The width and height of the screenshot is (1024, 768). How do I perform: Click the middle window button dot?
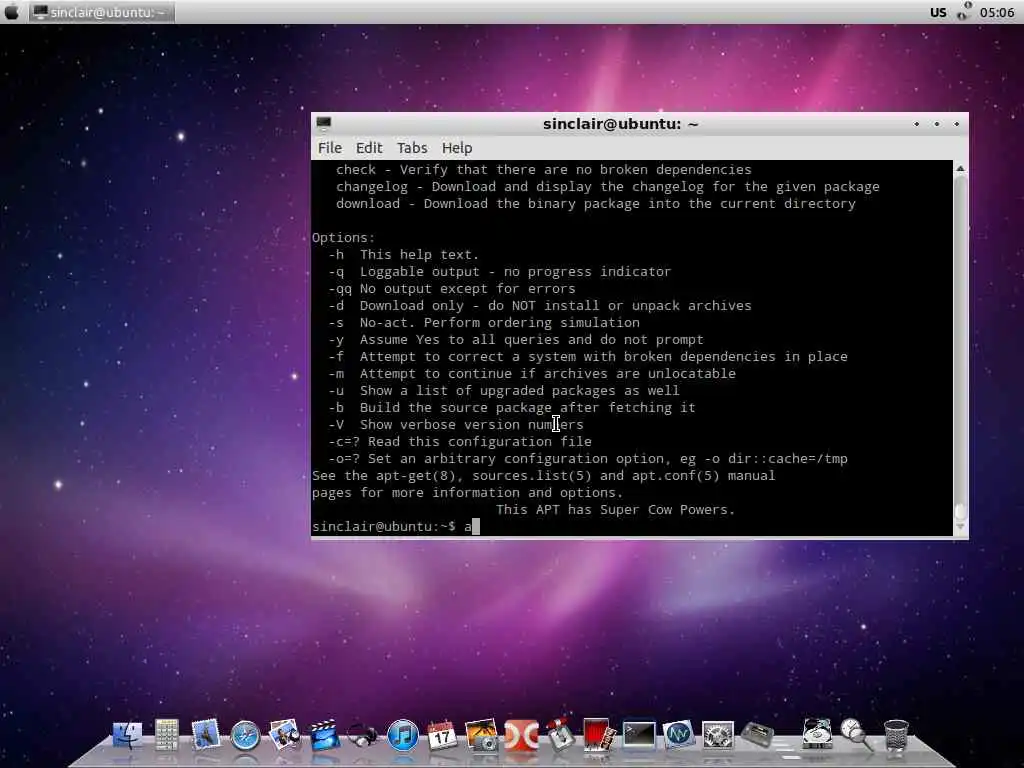click(x=936, y=123)
